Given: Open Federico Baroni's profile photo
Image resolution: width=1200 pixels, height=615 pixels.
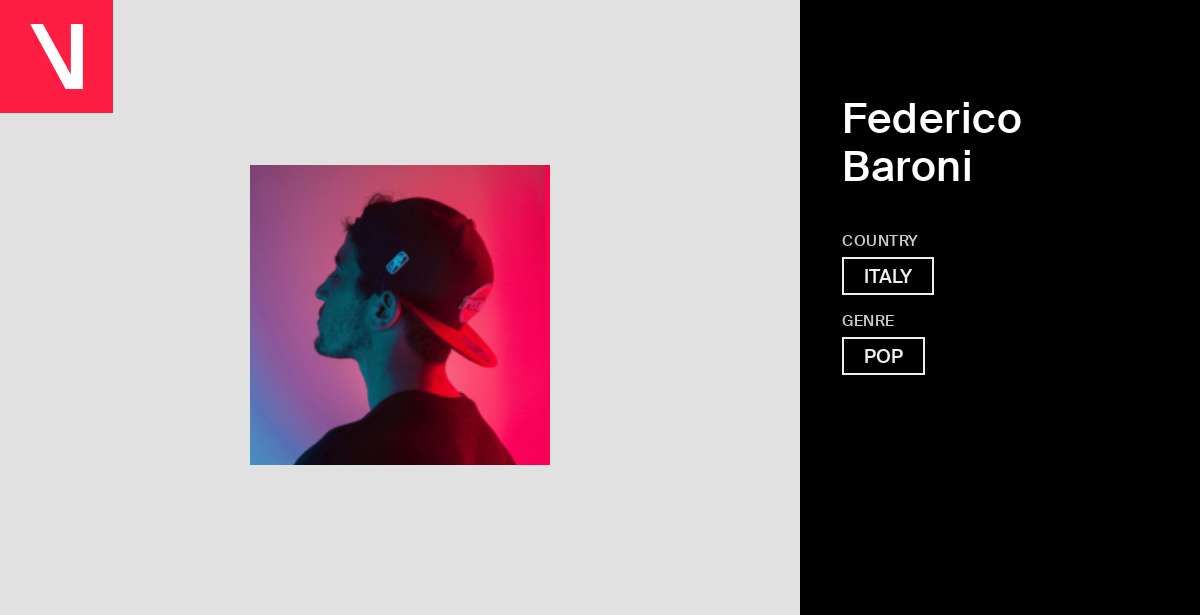Looking at the screenshot, I should 400,315.
